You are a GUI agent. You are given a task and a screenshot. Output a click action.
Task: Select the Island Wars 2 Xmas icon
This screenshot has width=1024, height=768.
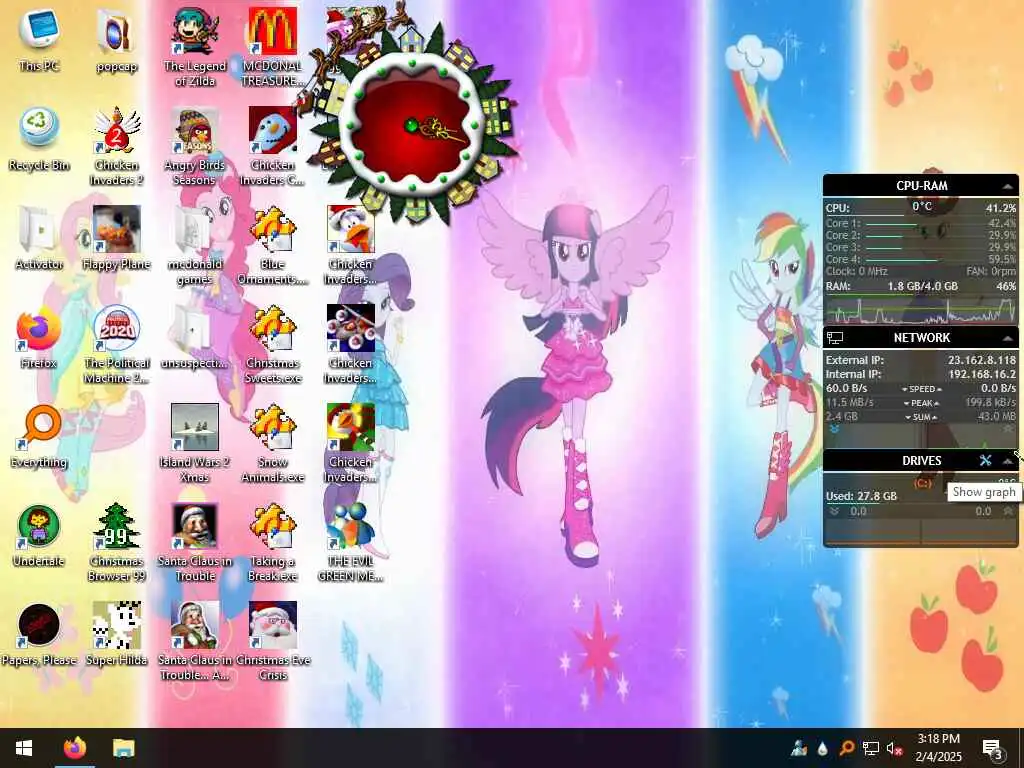pos(195,444)
